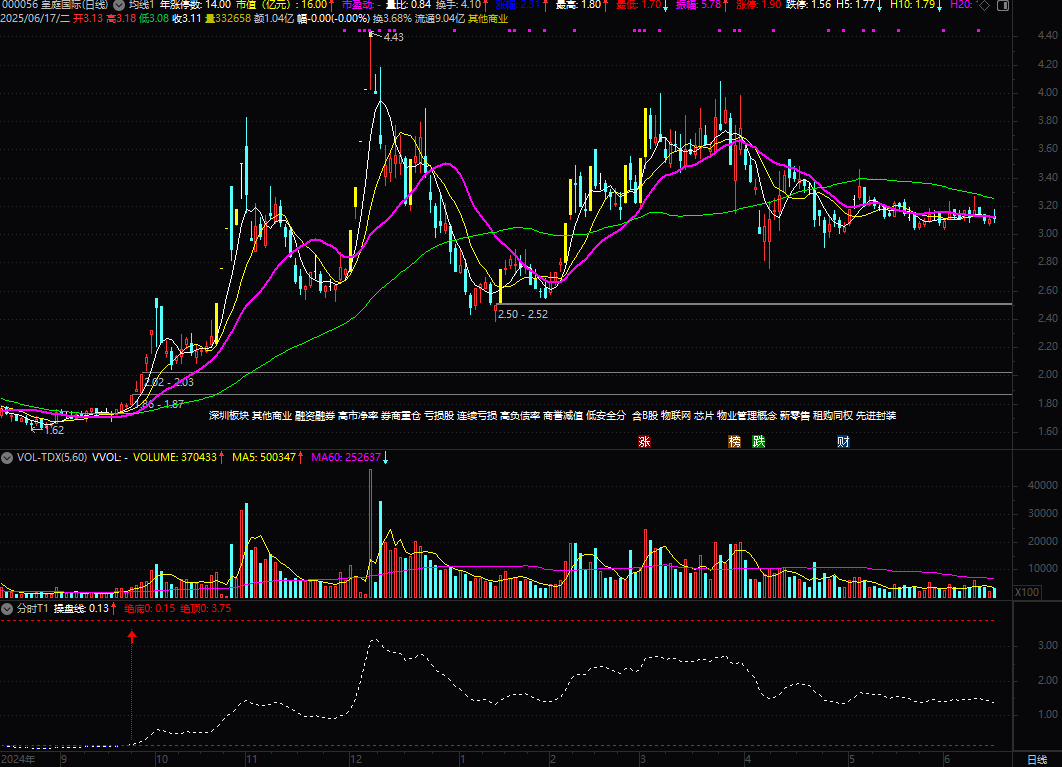The height and width of the screenshot is (767, 1062).
Task: Click the orange 榜 event marker
Action: (735, 442)
